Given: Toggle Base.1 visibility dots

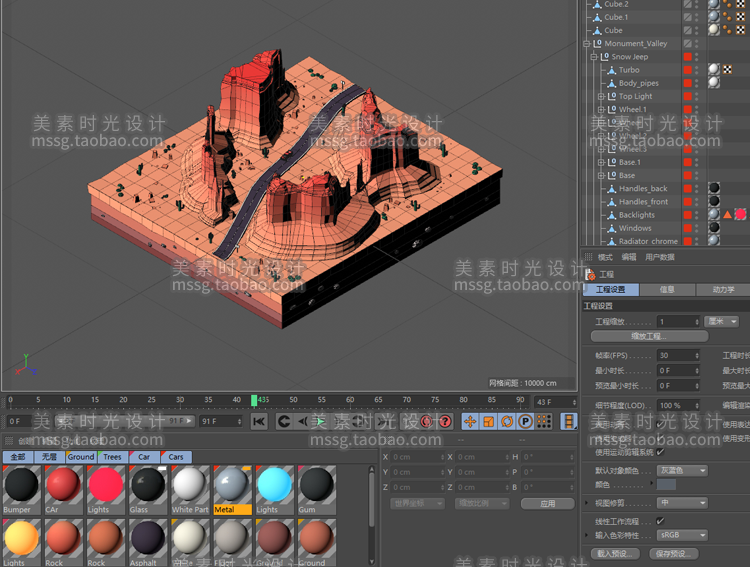Looking at the screenshot, I should [697, 162].
